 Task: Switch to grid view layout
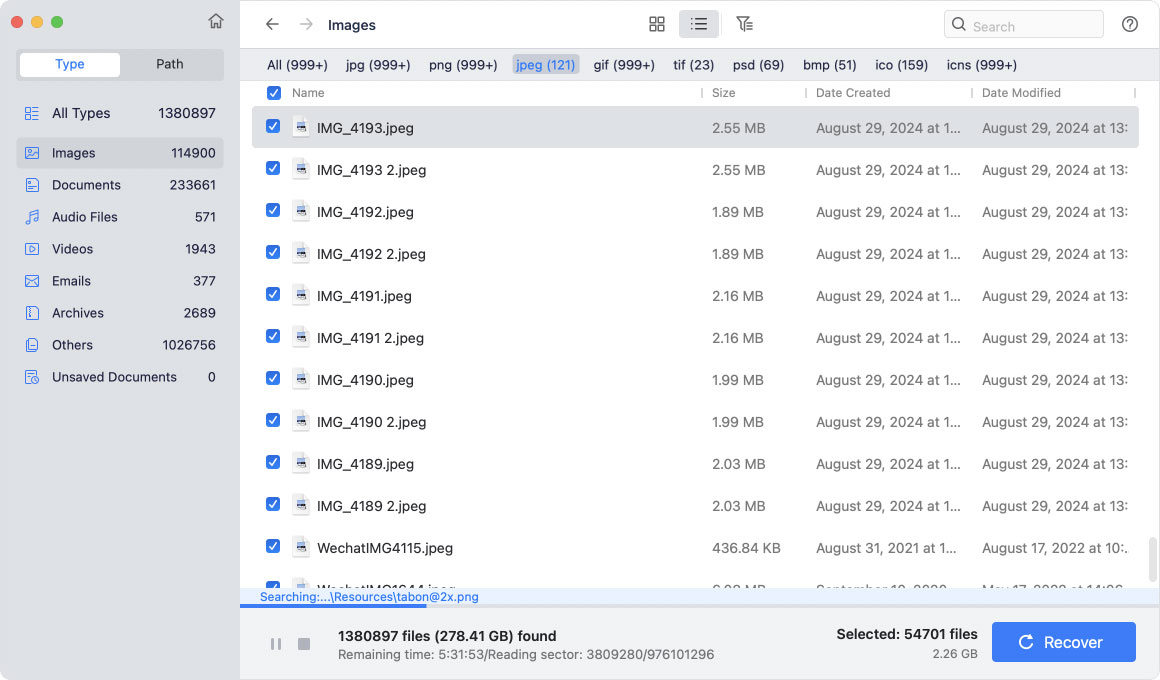(657, 24)
